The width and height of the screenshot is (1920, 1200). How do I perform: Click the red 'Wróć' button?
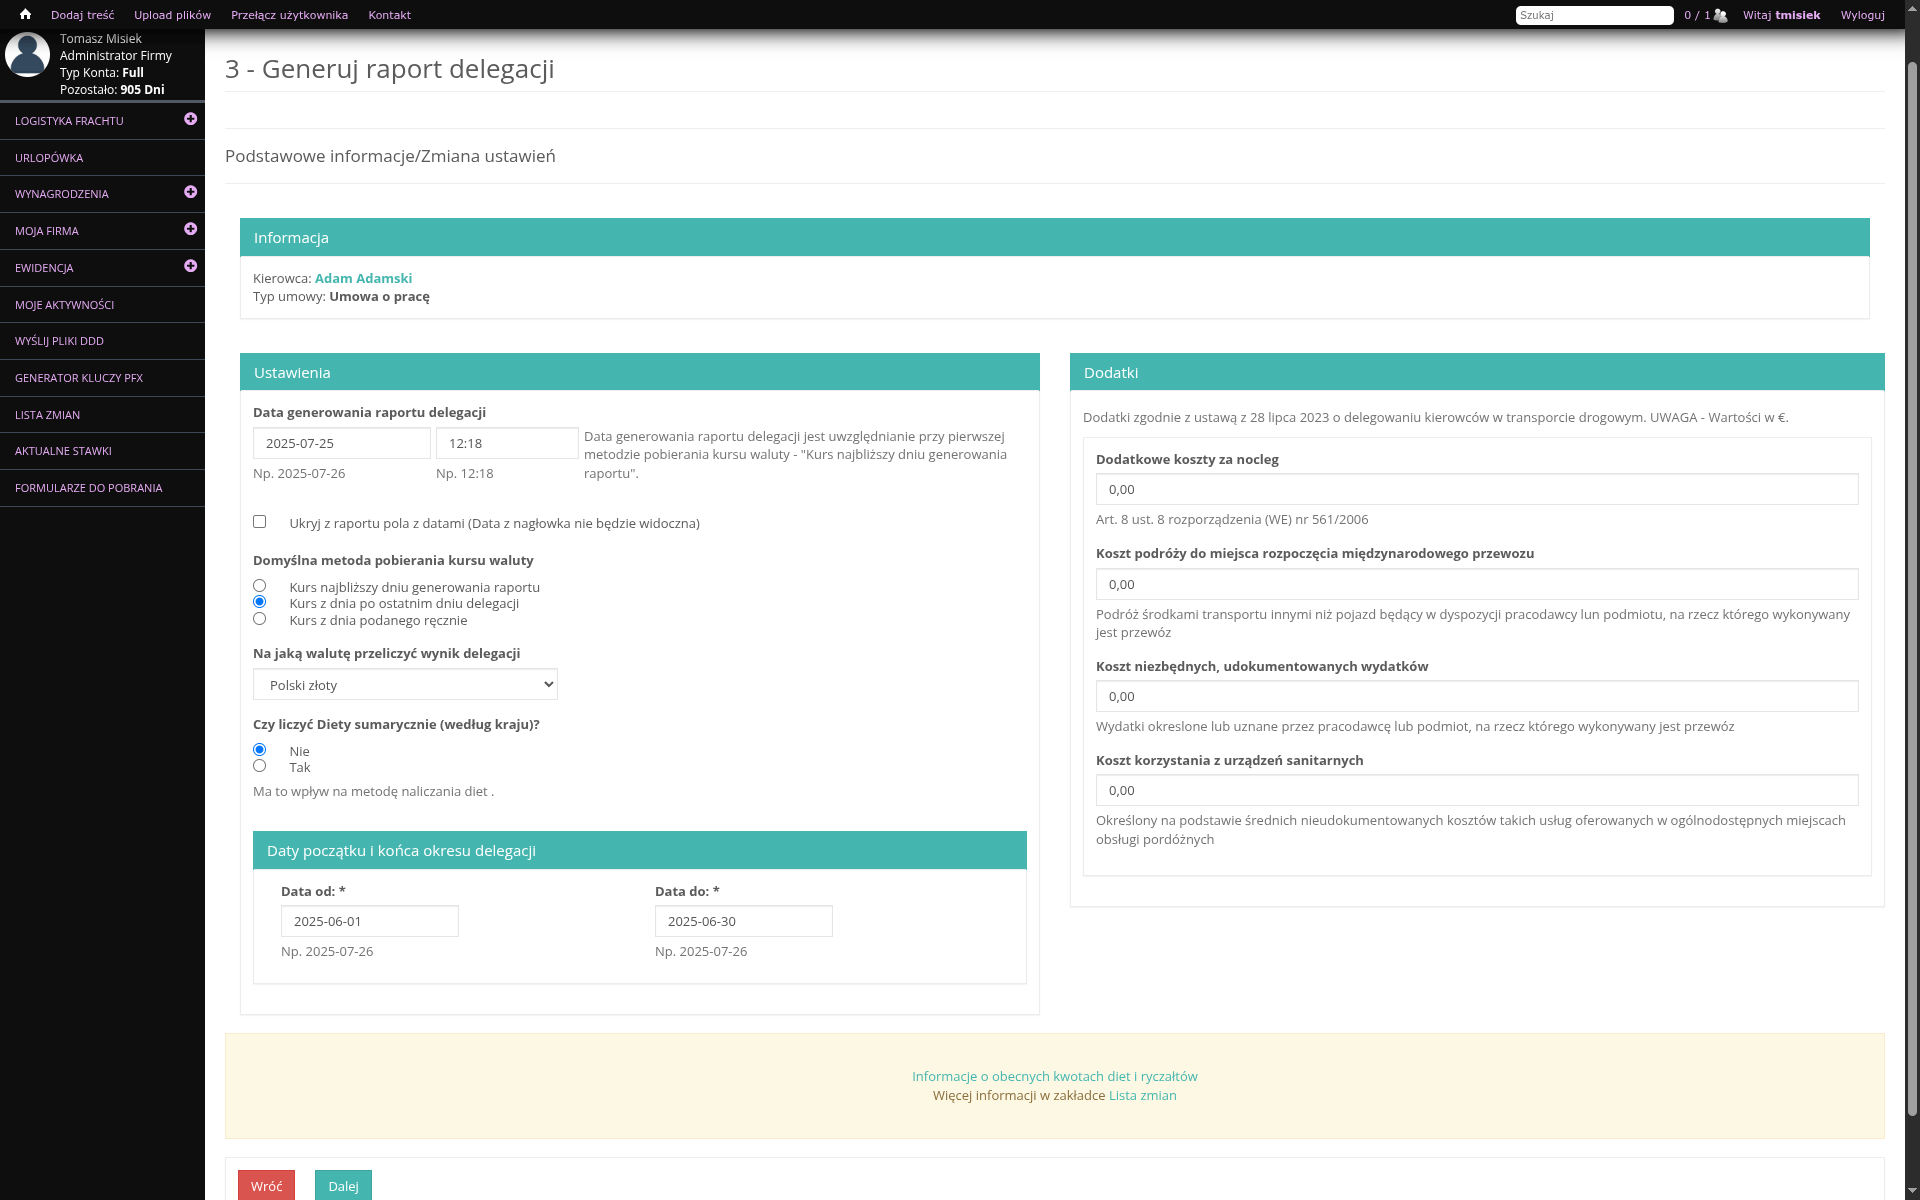click(266, 1186)
